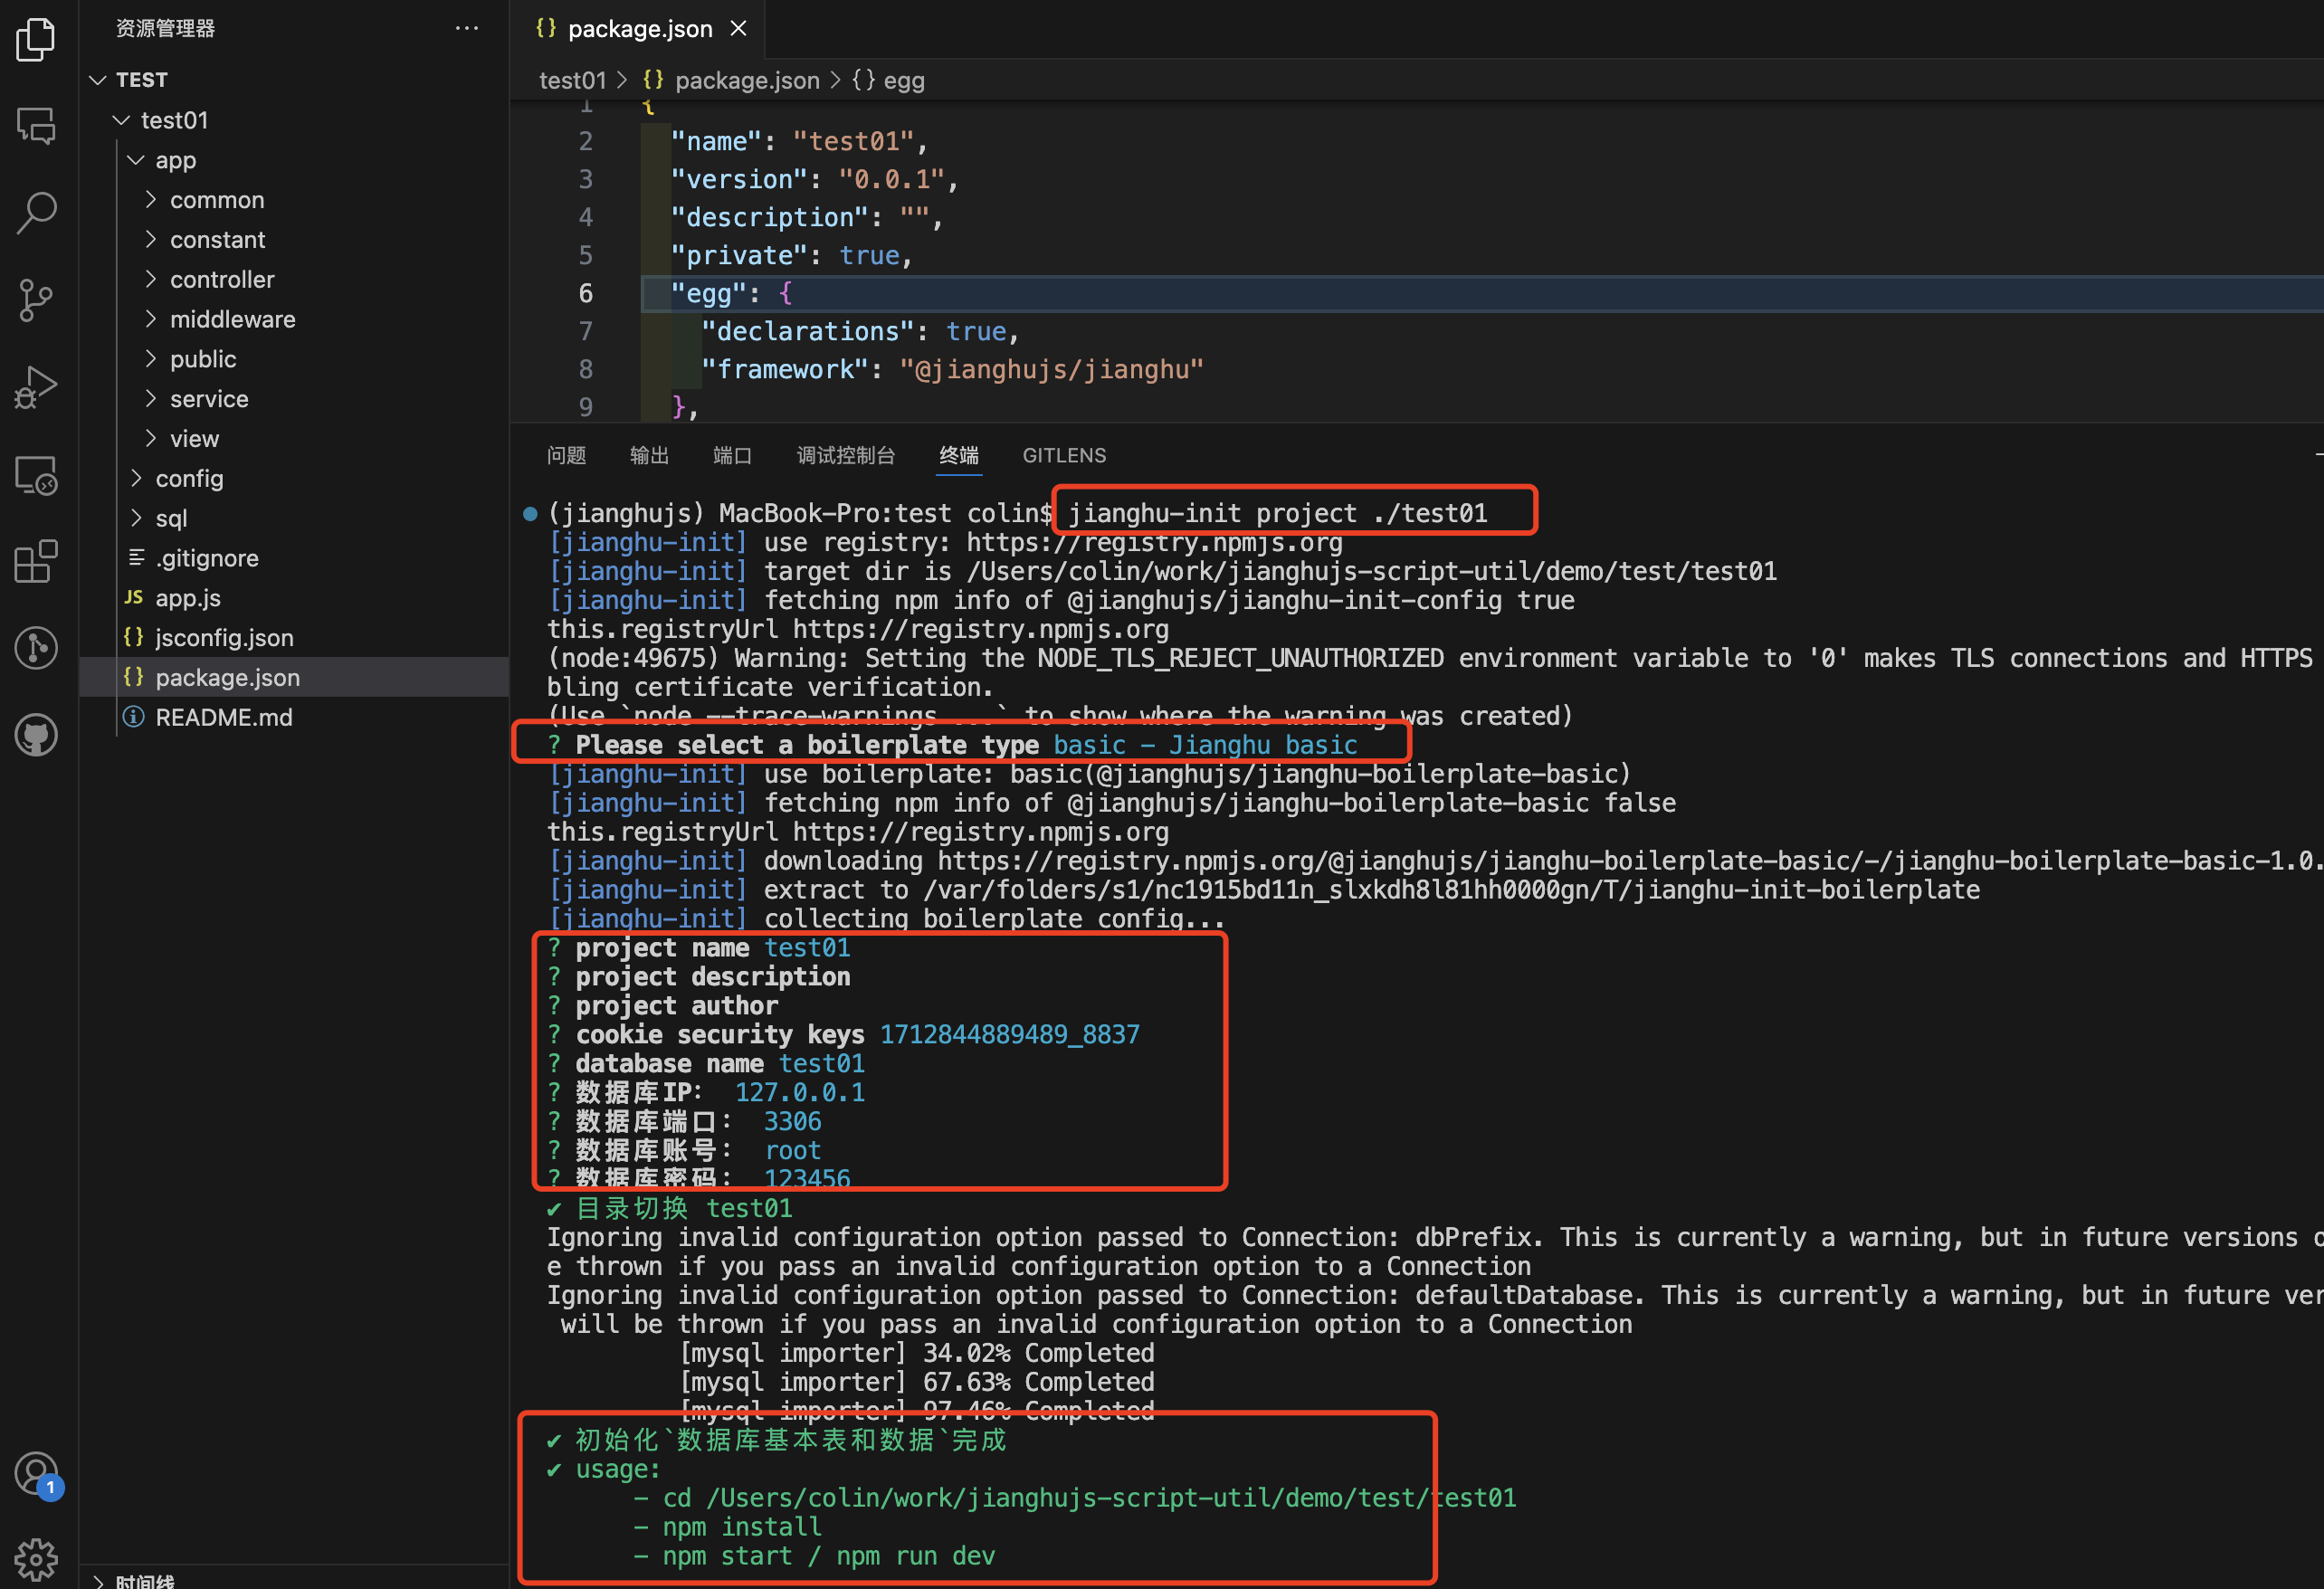
Task: Open the 调试控制台 panel tab
Action: [845, 456]
